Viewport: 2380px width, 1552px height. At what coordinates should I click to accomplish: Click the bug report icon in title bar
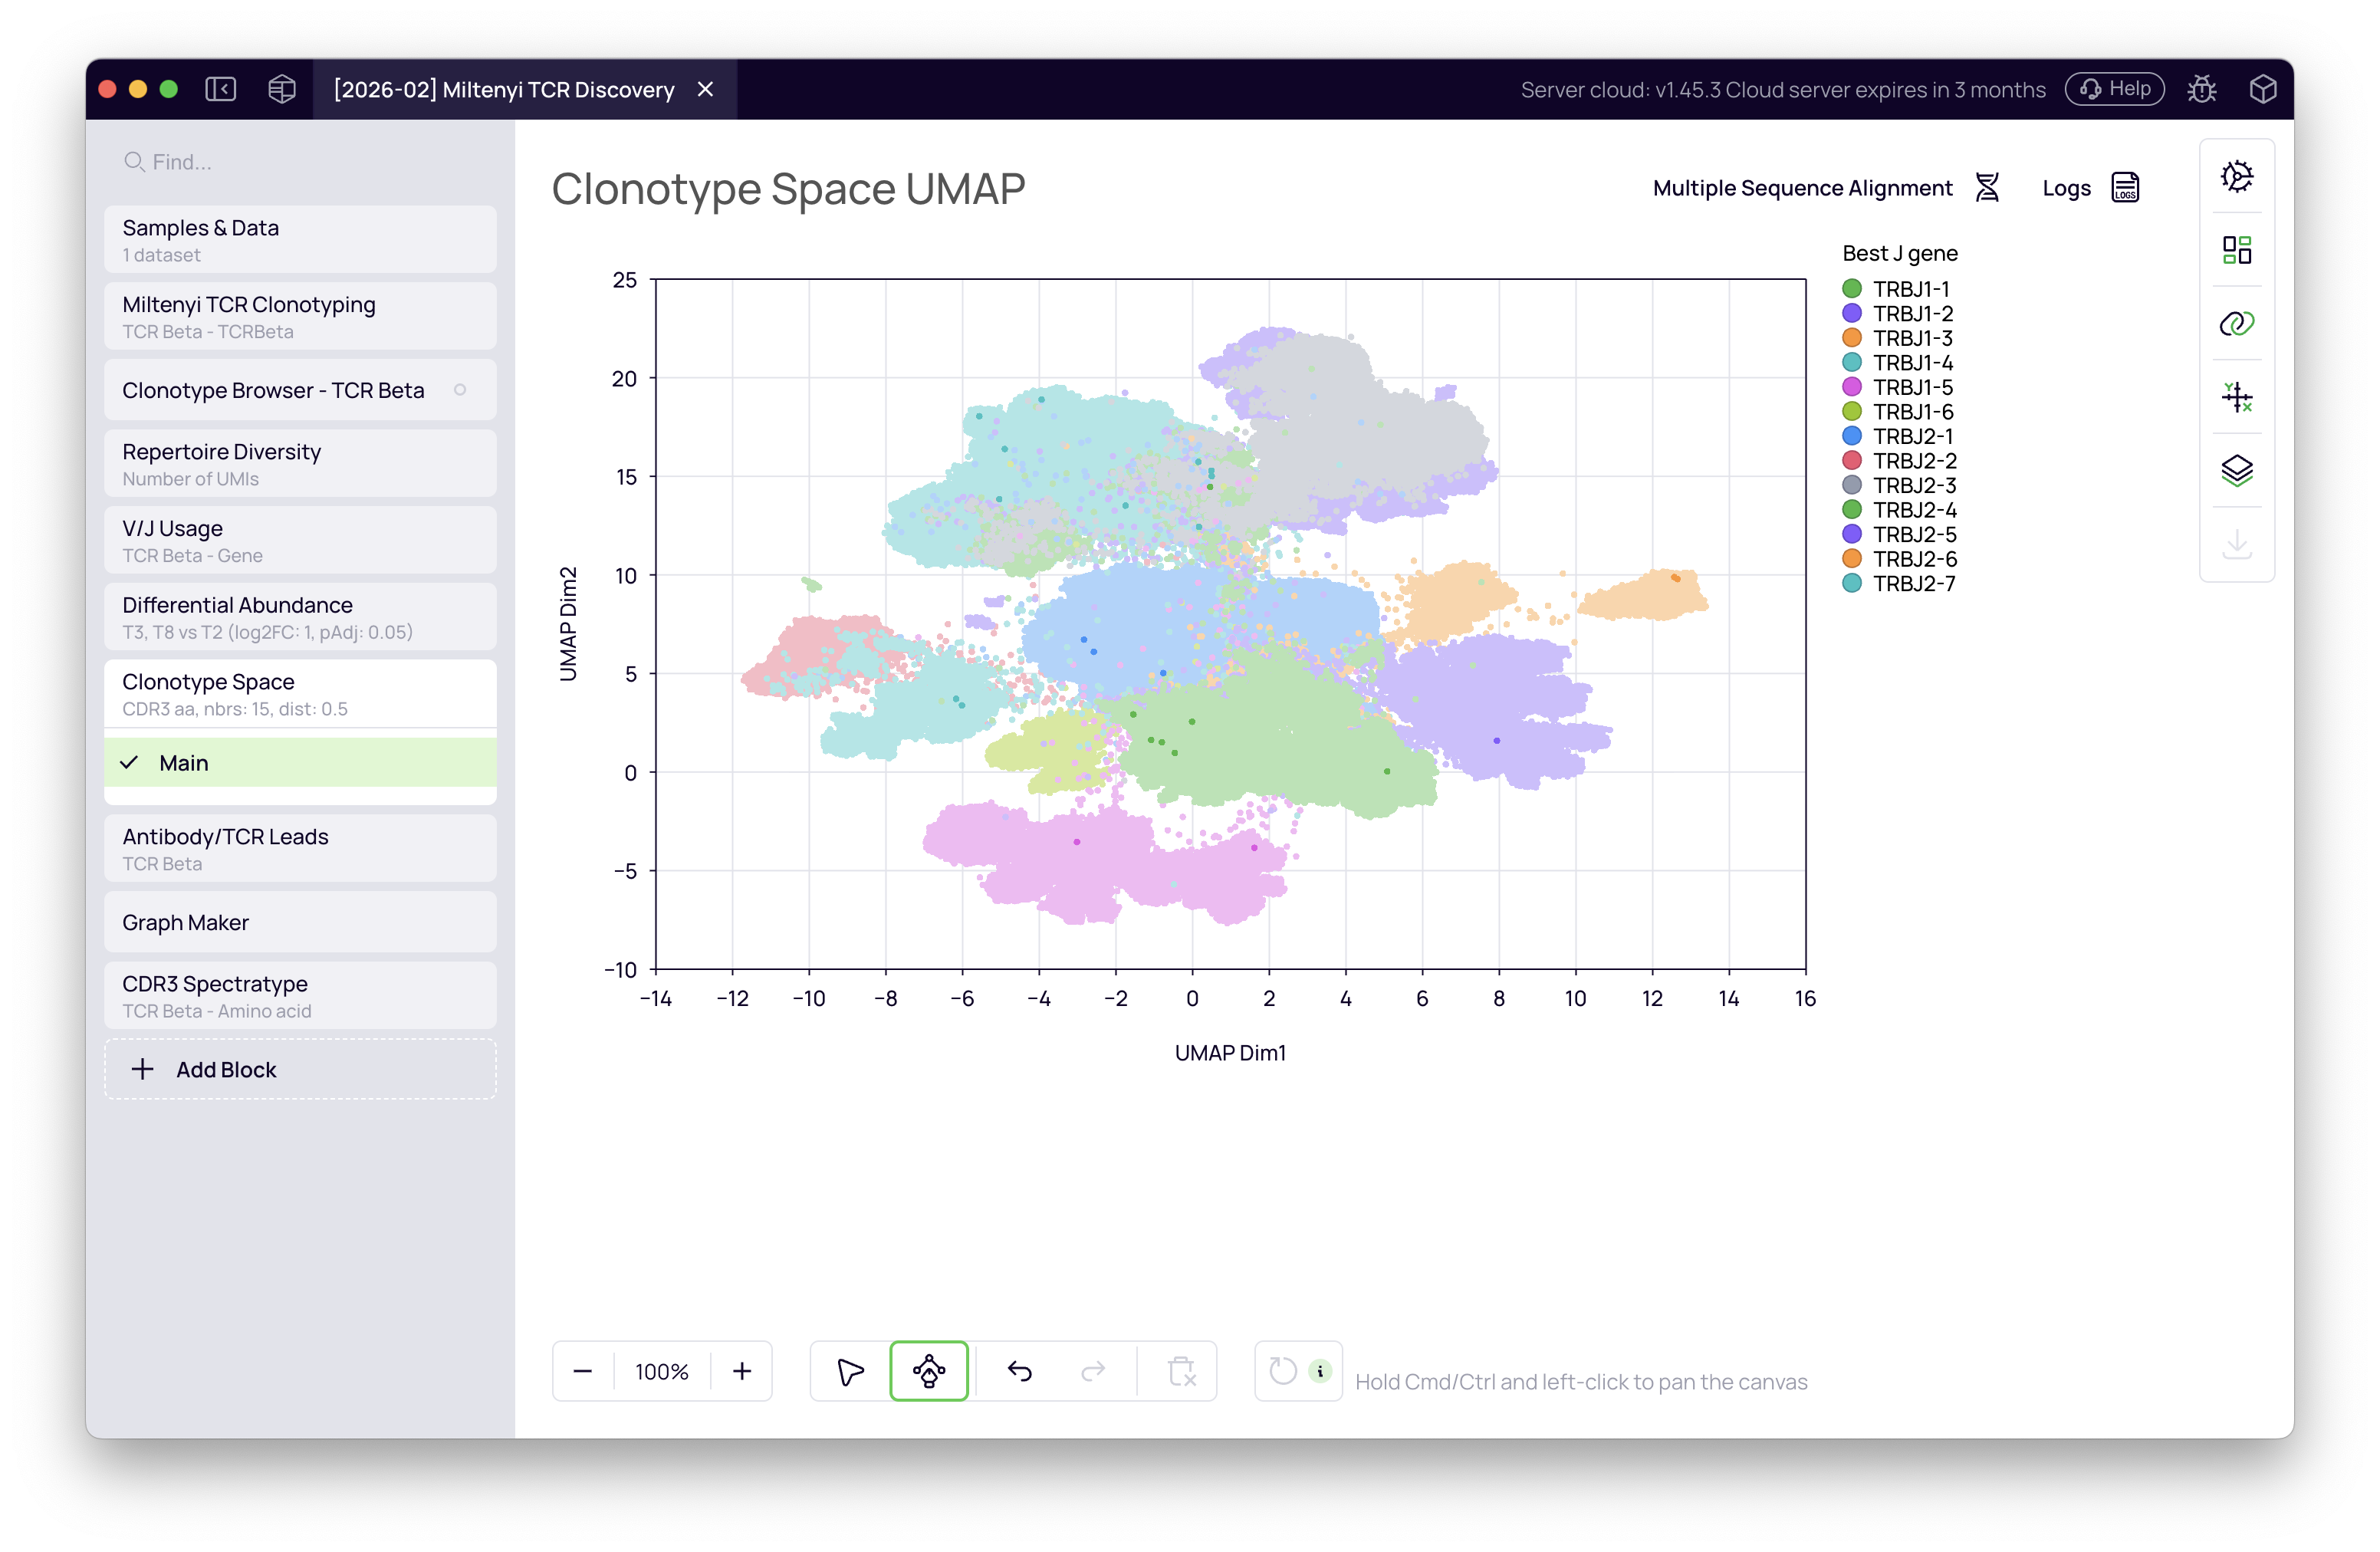2203,89
